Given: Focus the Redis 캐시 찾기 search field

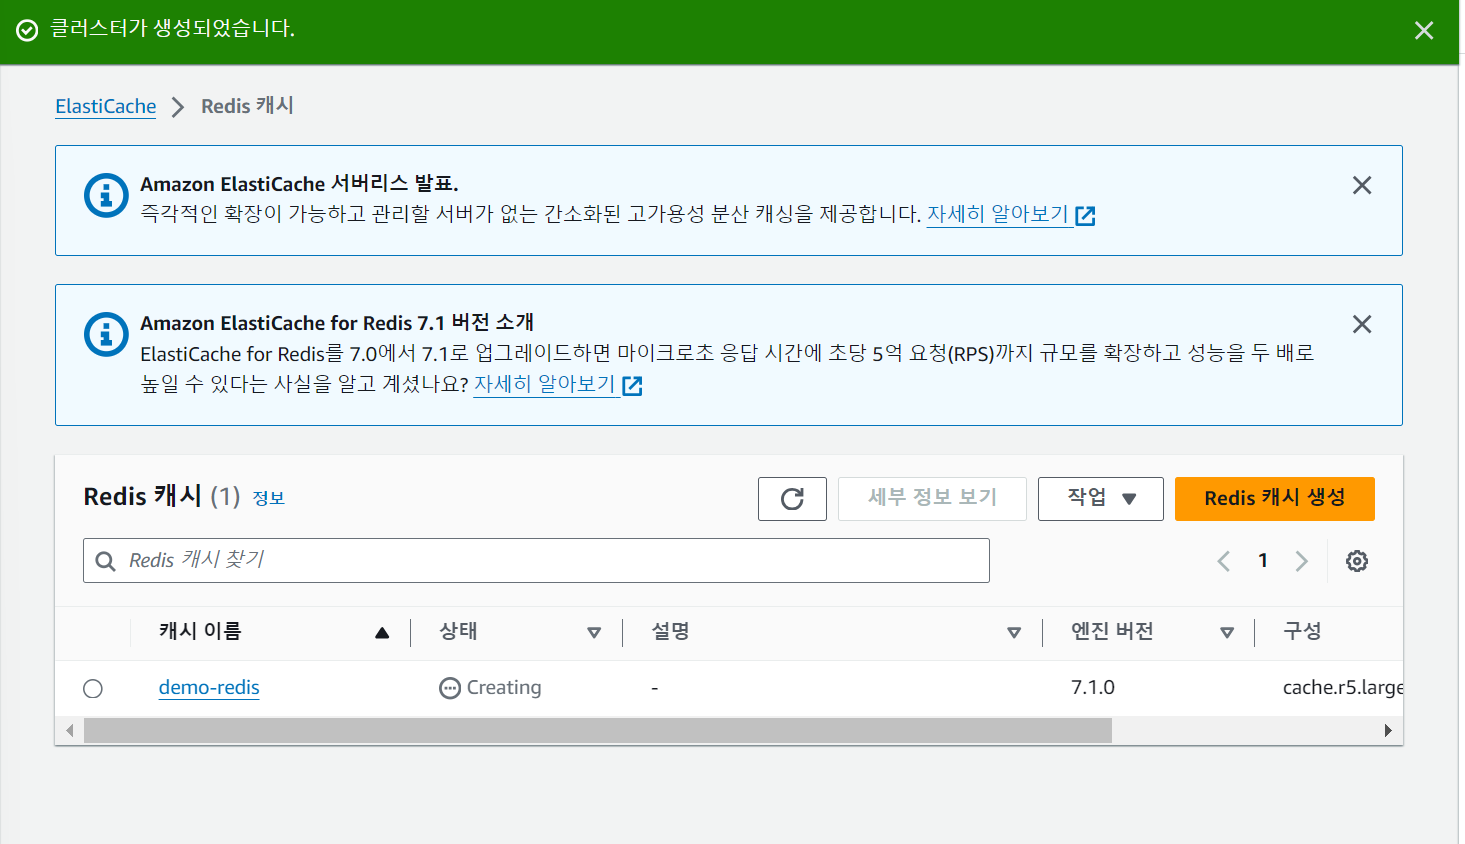Looking at the screenshot, I should coord(536,560).
